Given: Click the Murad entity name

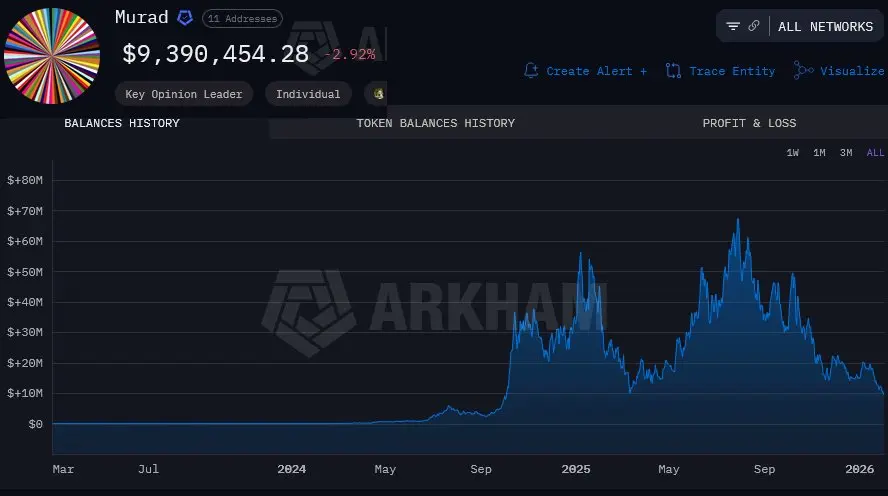Looking at the screenshot, I should click(x=142, y=17).
